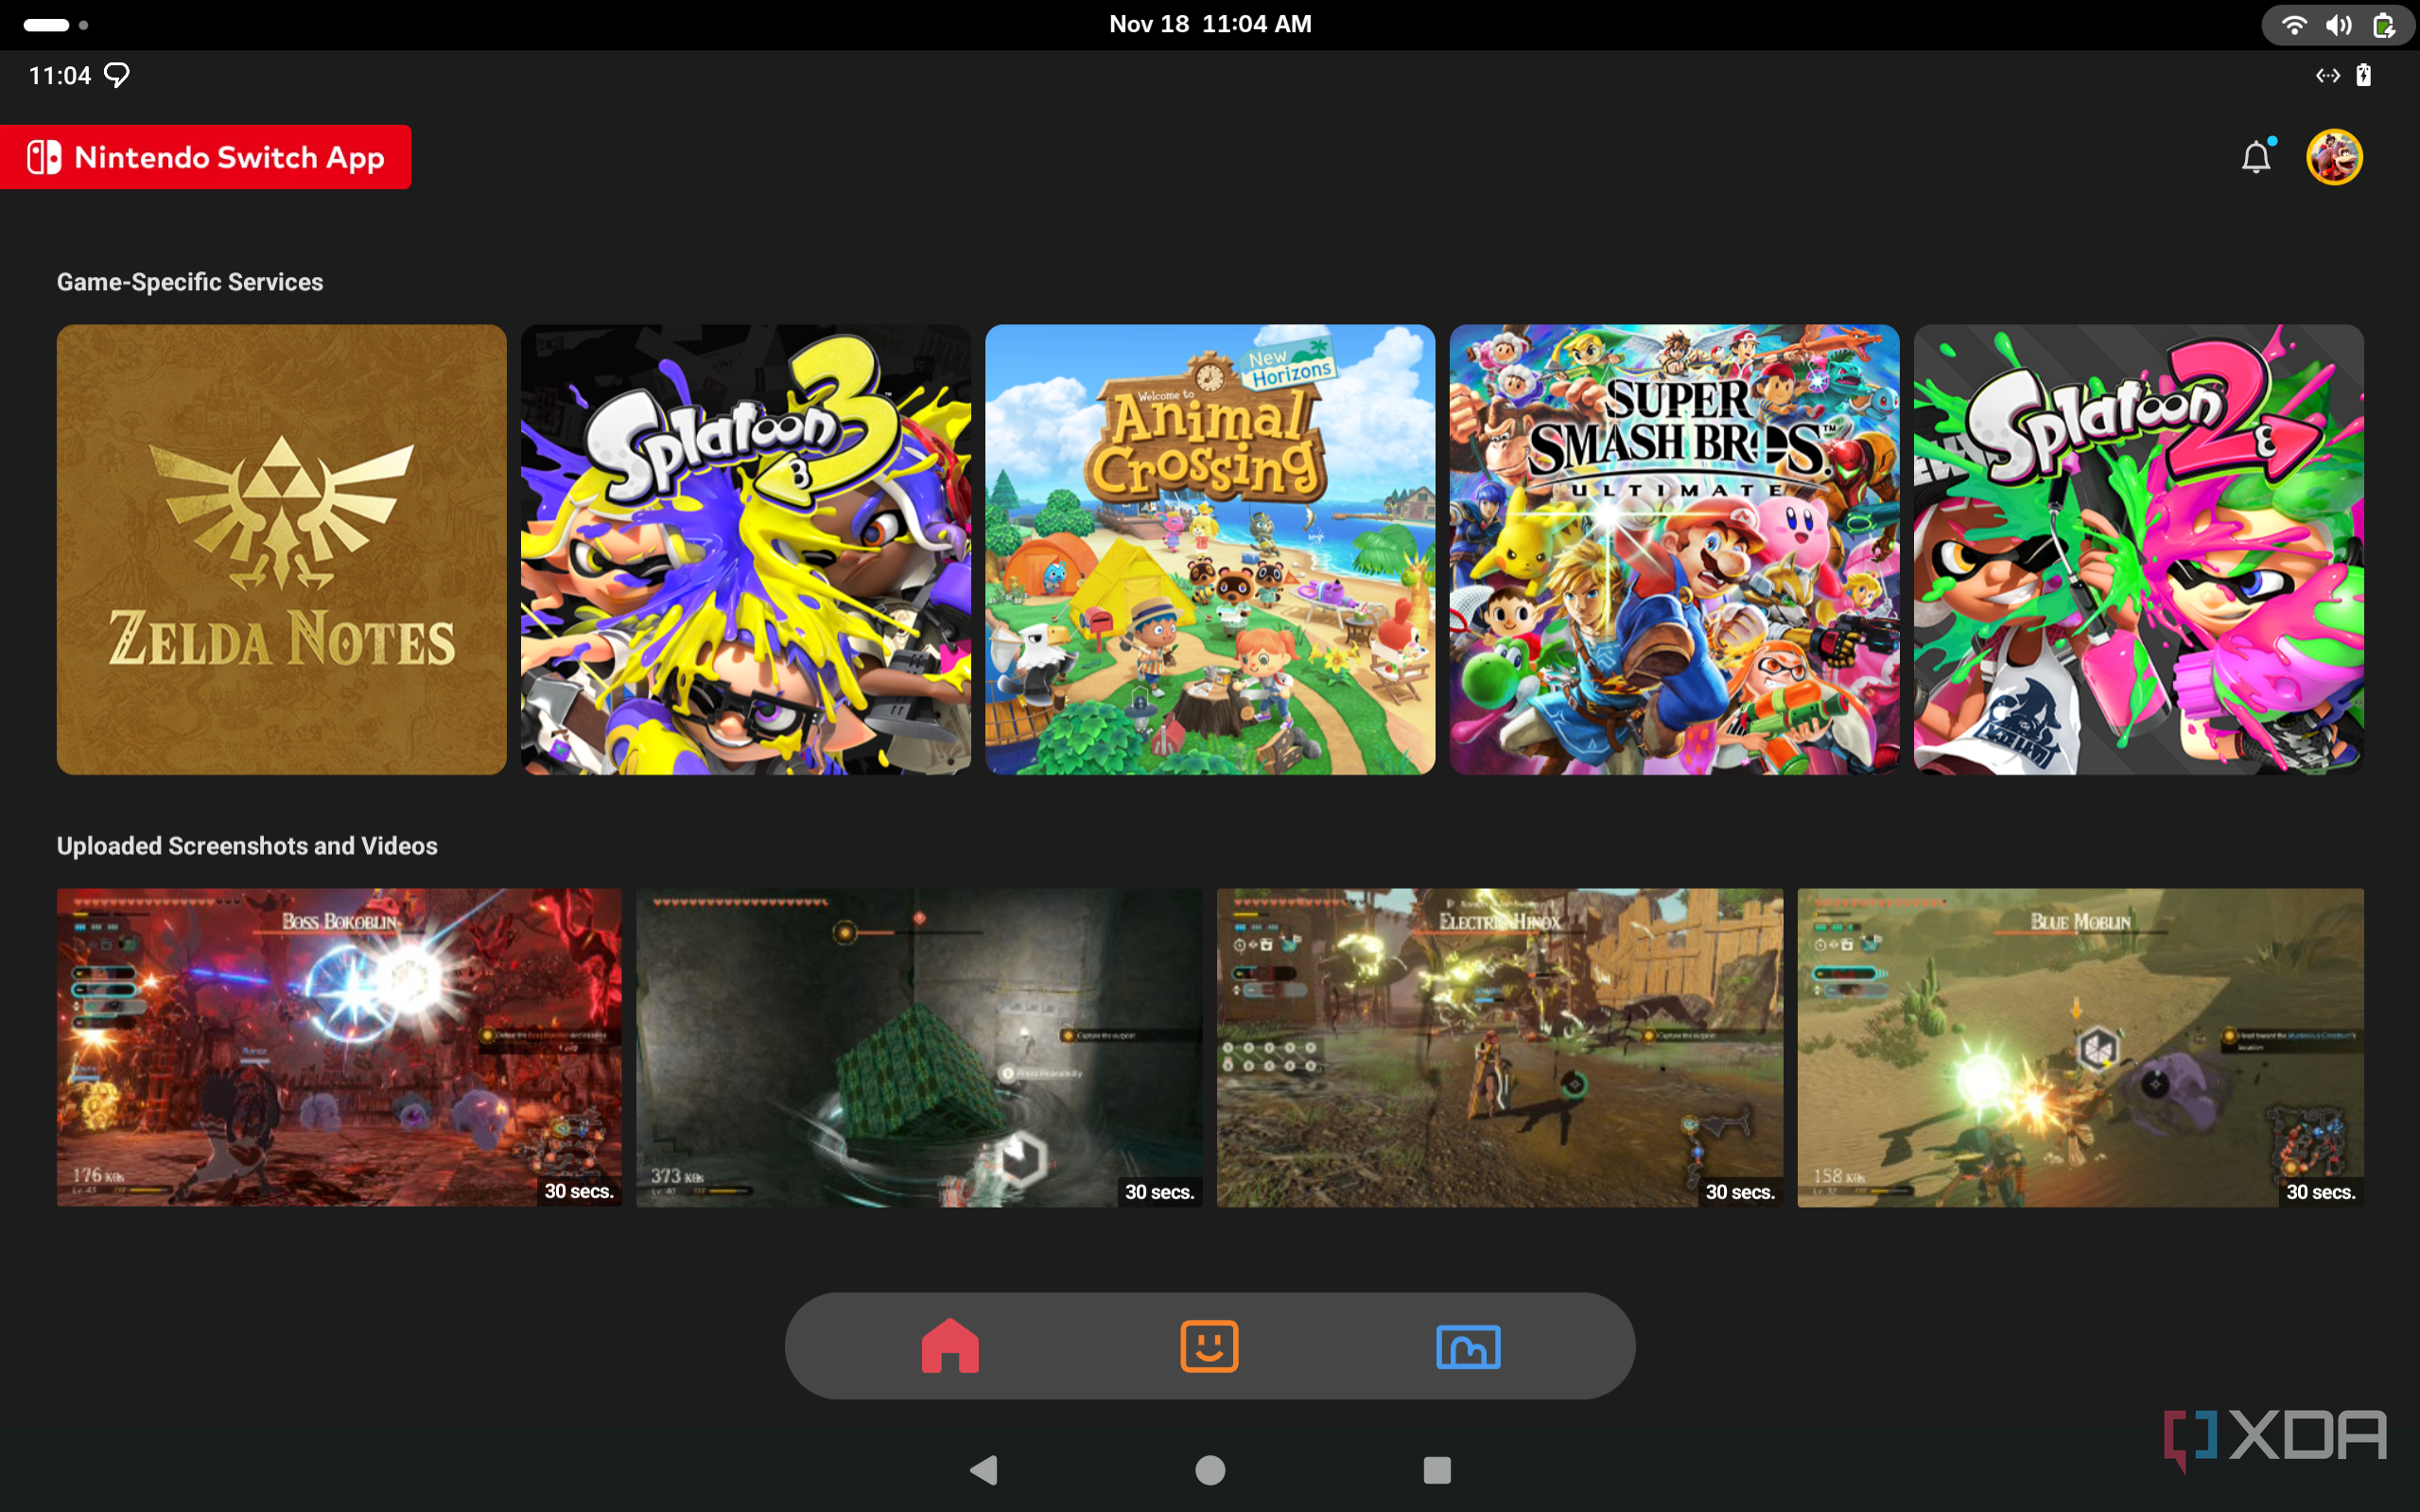Open the Splatoon 2 service card

click(2138, 549)
